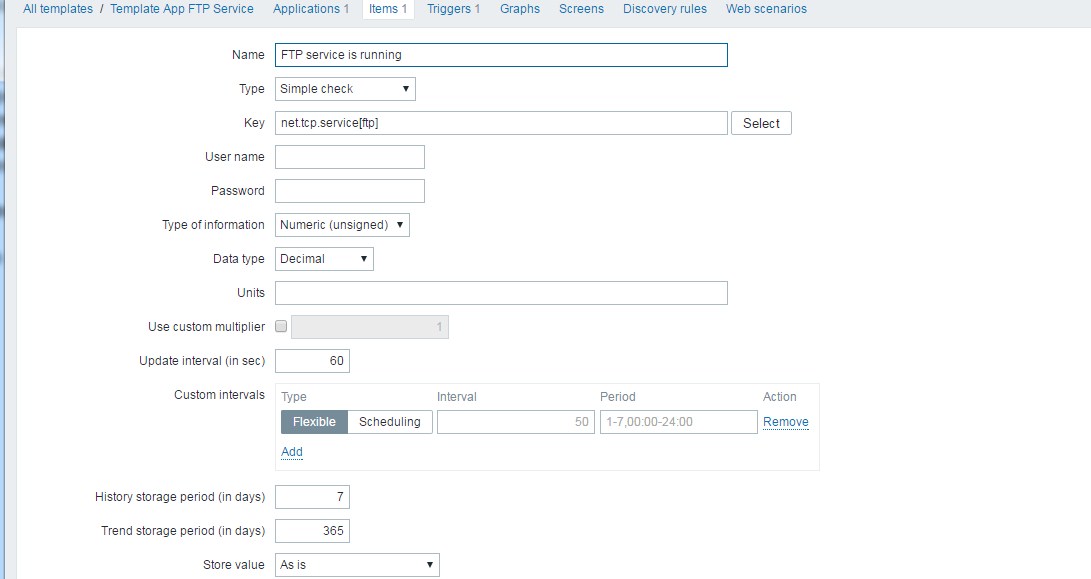Open the Data type dropdown showing Decimal
Image resolution: width=1091 pixels, height=579 pixels.
coord(324,259)
